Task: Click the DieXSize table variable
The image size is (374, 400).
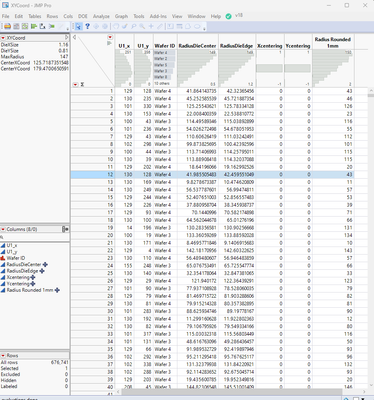Action: 10,45
